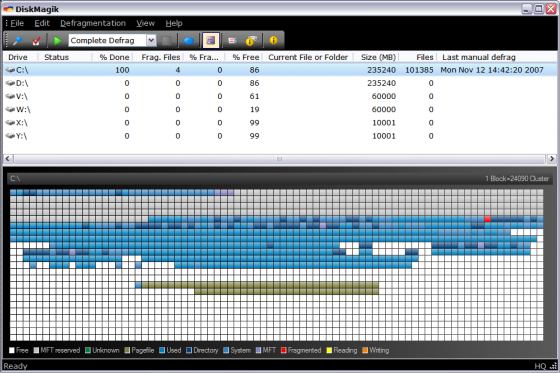
Task: Click the left arrow of horizontal scrollbar
Action: 8,159
